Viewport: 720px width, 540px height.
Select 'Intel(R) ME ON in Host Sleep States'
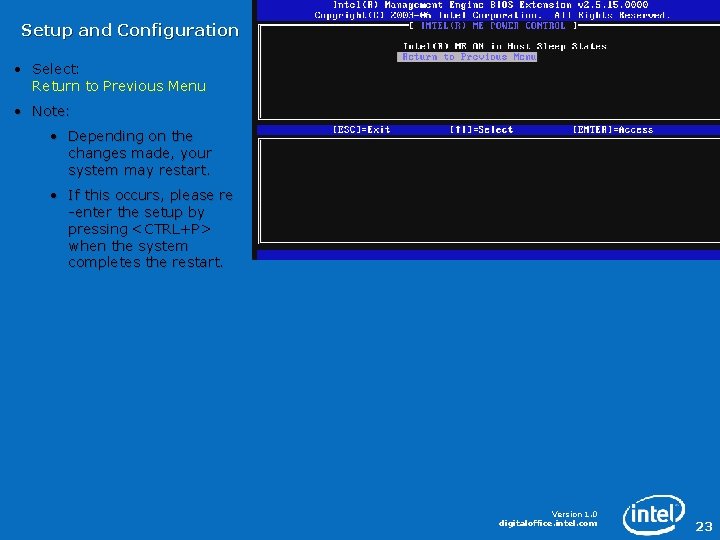[505, 46]
